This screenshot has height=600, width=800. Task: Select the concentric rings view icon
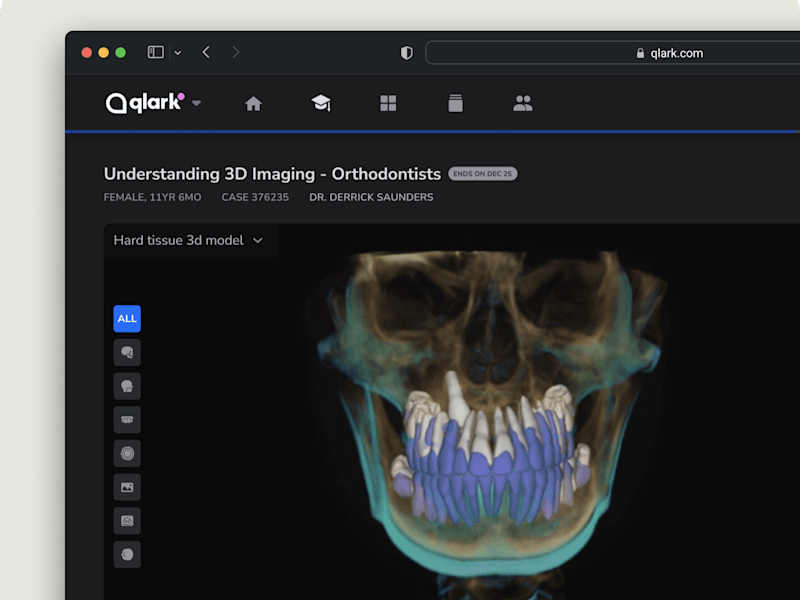pos(127,454)
